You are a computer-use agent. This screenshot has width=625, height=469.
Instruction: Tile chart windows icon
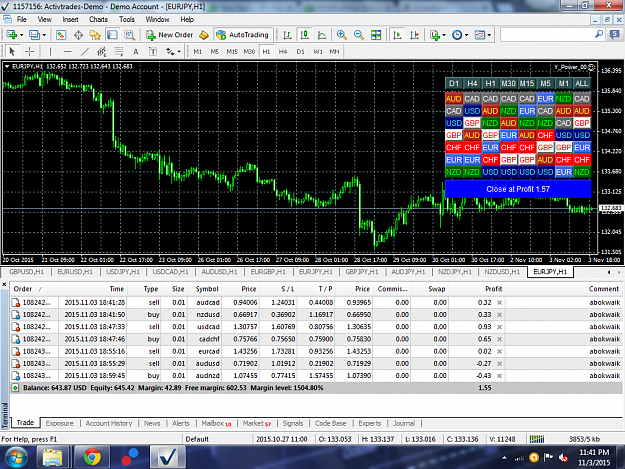[x=376, y=35]
